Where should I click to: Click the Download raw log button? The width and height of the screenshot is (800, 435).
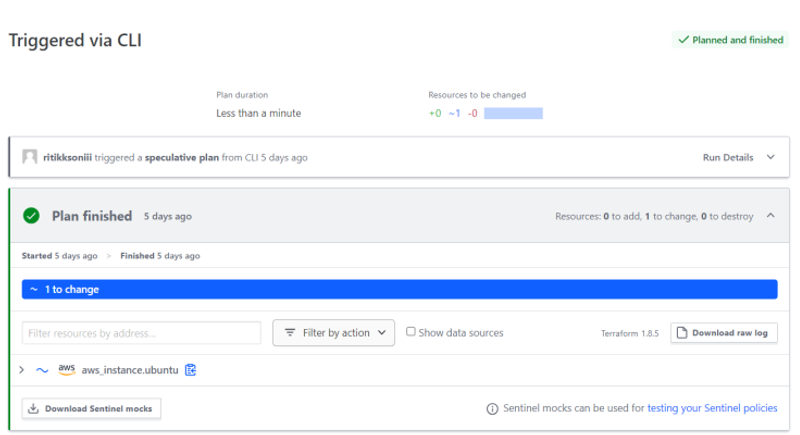coord(724,332)
